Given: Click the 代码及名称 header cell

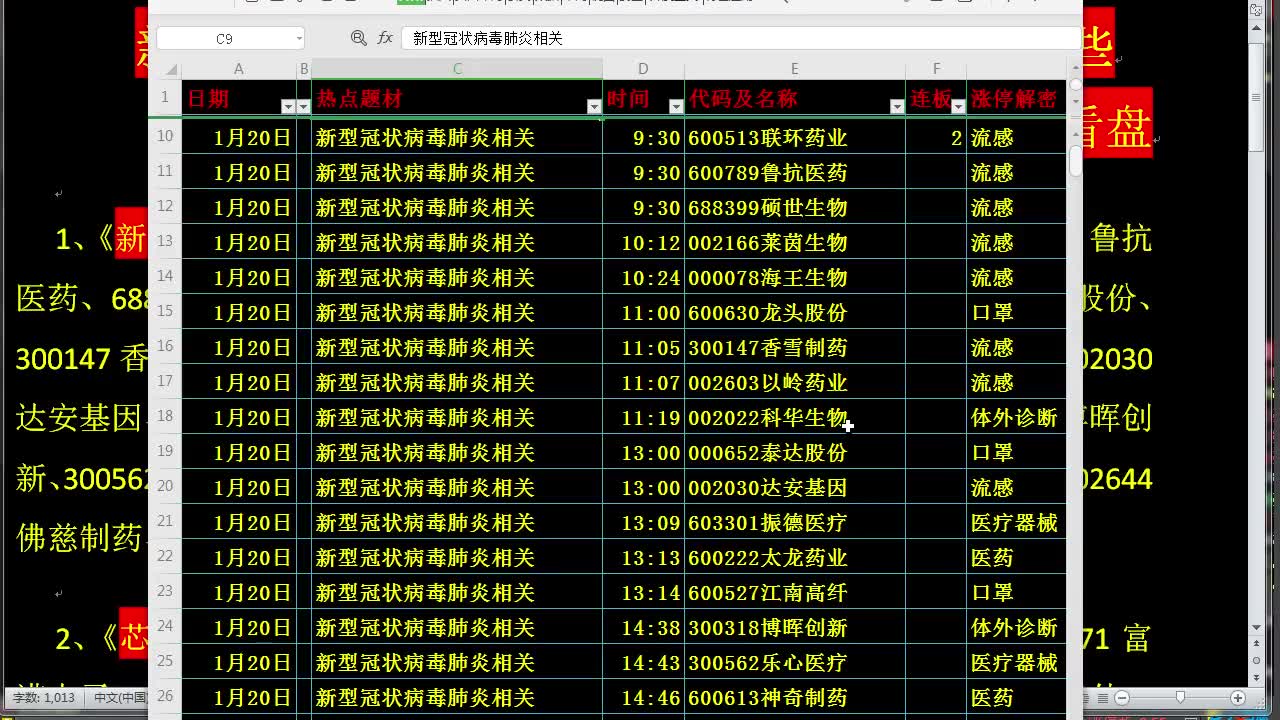Looking at the screenshot, I should point(795,98).
